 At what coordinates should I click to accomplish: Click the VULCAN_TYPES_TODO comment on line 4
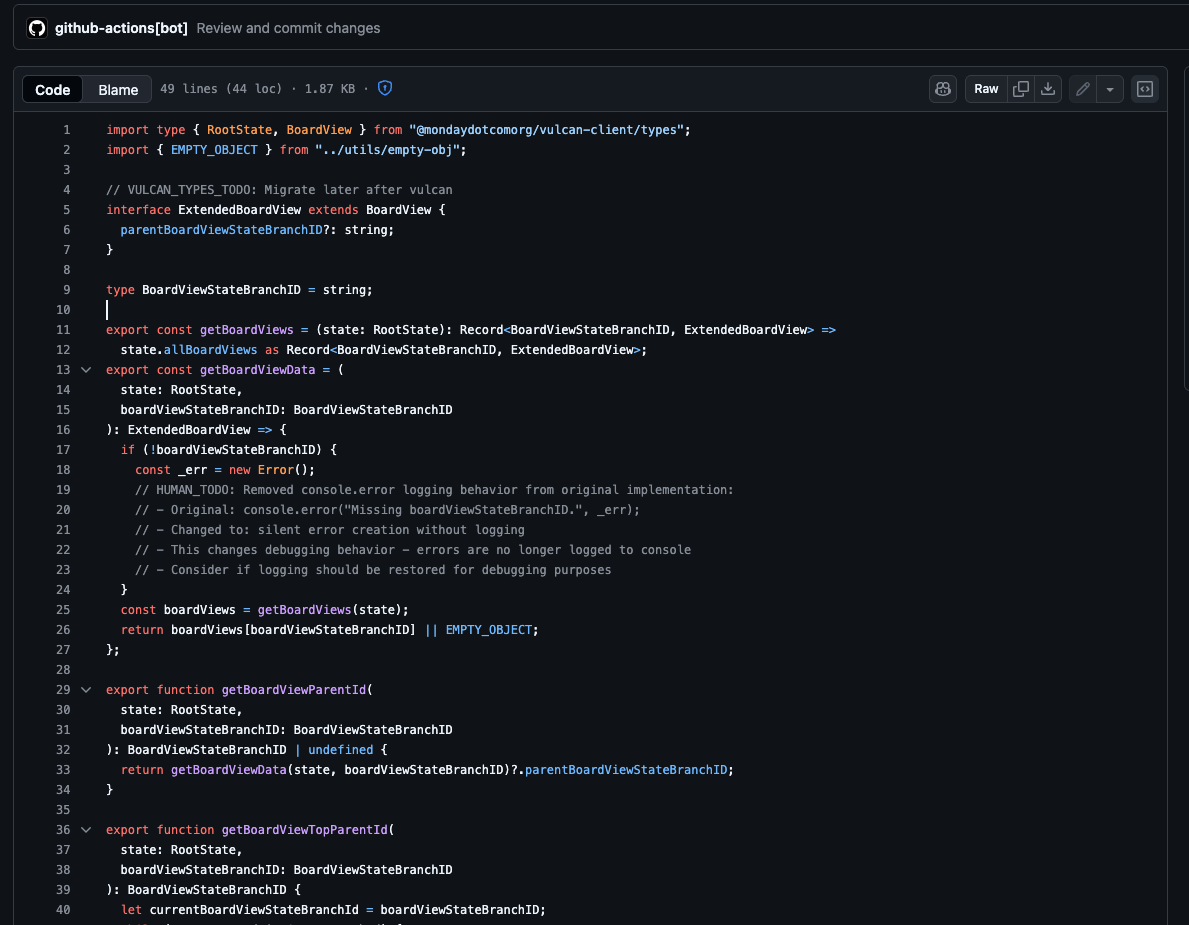279,190
